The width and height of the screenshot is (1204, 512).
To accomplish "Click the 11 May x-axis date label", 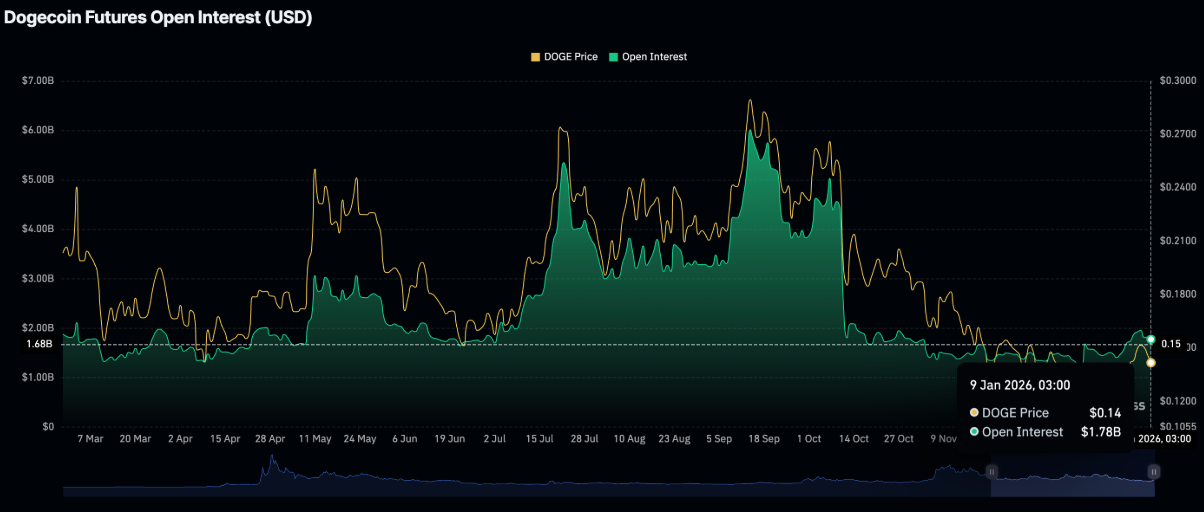I will point(315,439).
